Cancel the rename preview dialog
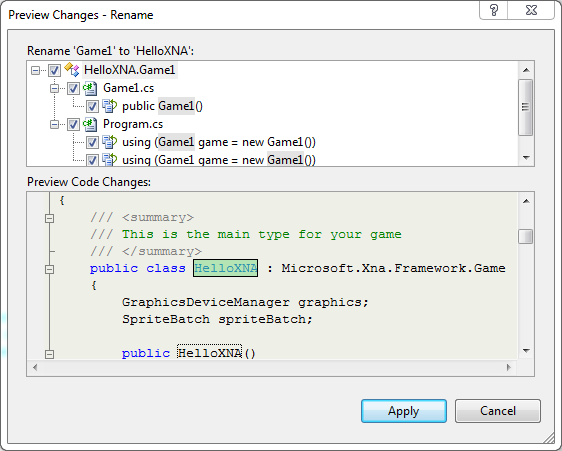This screenshot has width=562, height=451. click(497, 411)
